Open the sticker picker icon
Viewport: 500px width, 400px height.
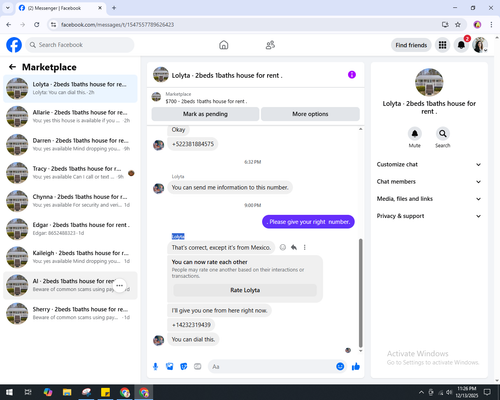pos(184,367)
